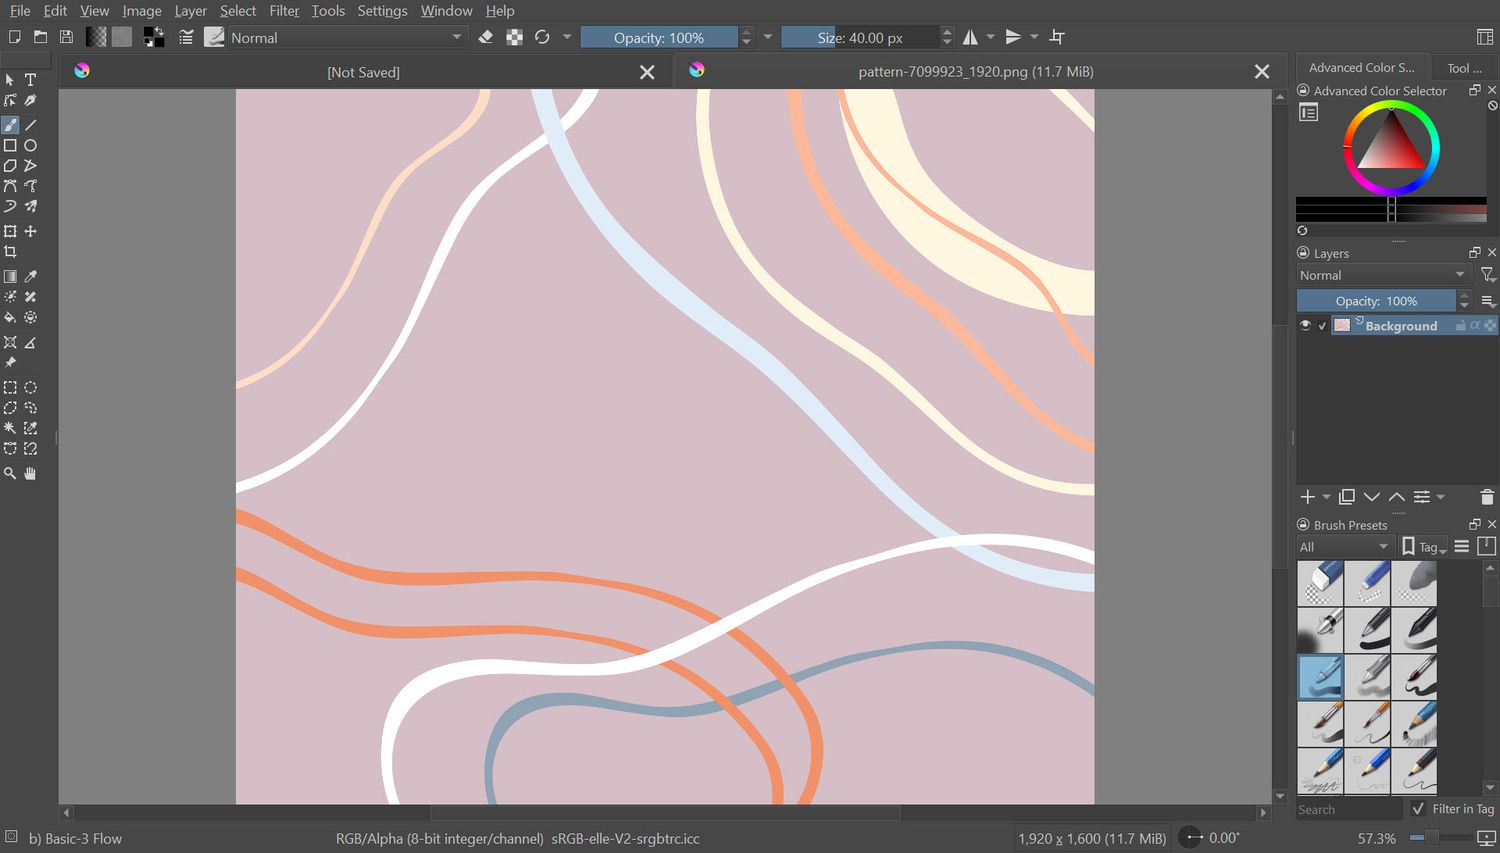This screenshot has height=853, width=1500.
Task: Open the fill gradients chooser
Action: [96, 37]
